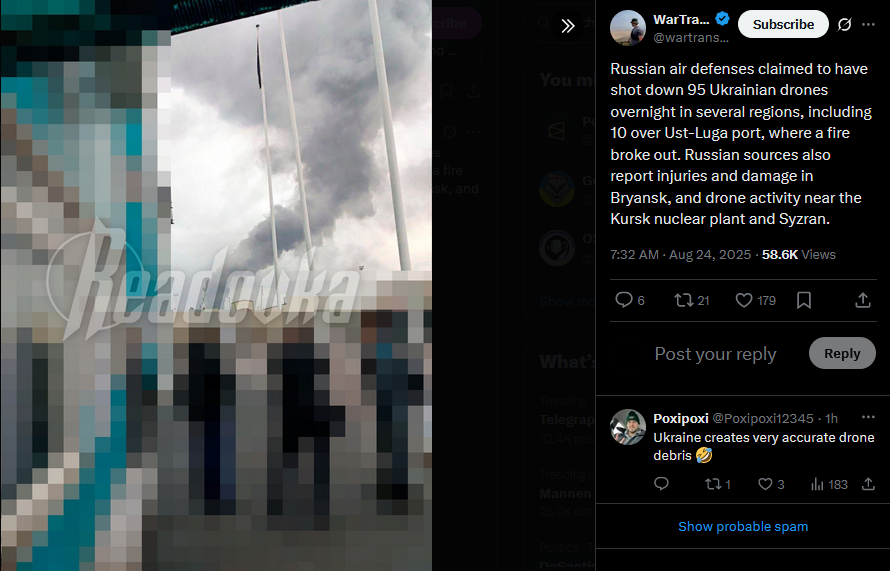View analytics of Poxipoxi's reply
Image resolution: width=890 pixels, height=571 pixels.
pyautogui.click(x=829, y=484)
